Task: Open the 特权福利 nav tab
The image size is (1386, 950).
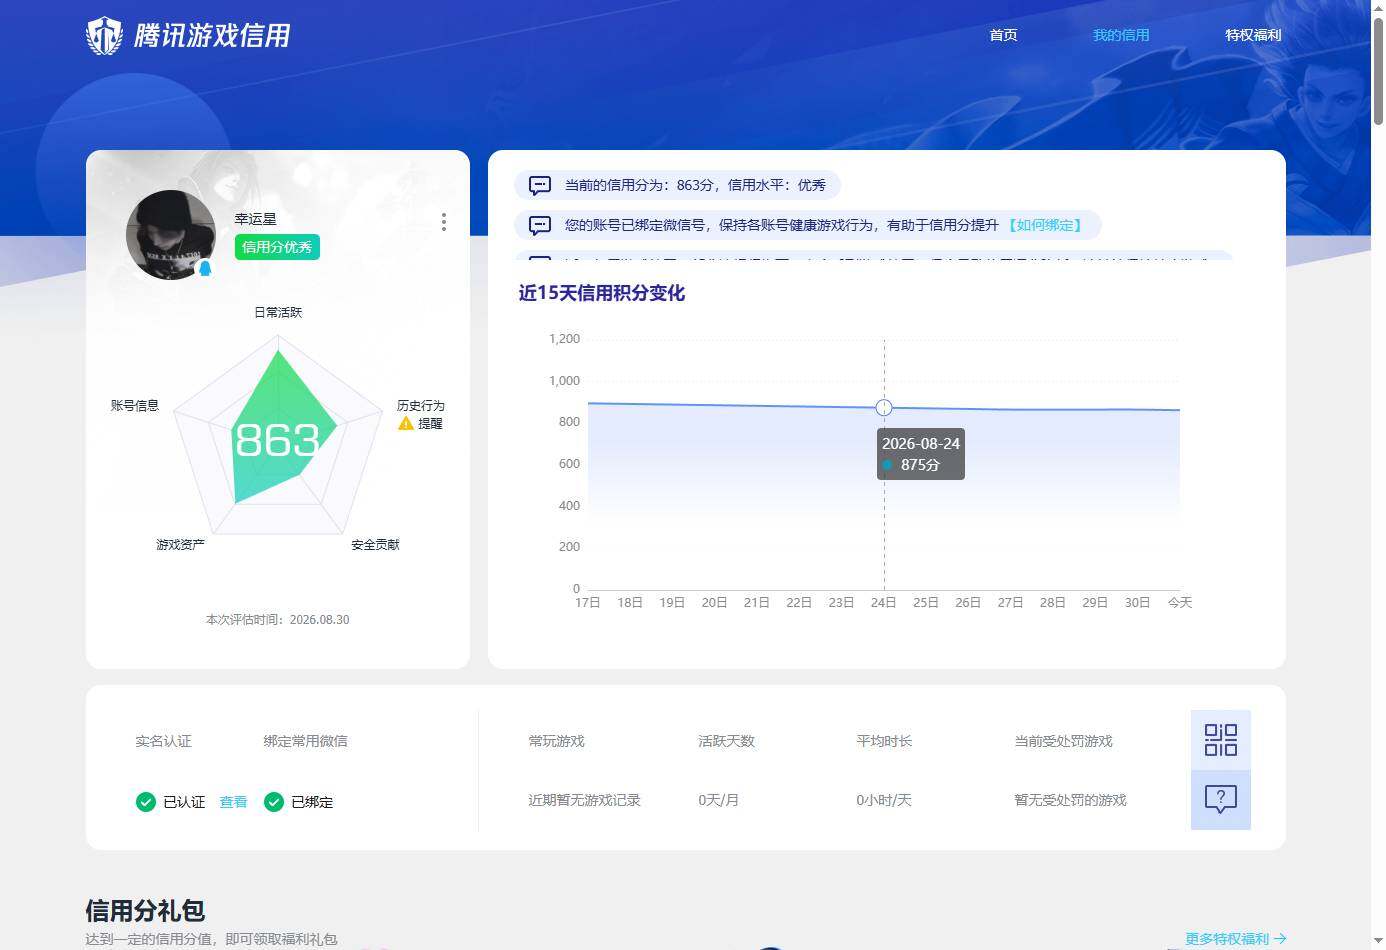Action: [1253, 35]
